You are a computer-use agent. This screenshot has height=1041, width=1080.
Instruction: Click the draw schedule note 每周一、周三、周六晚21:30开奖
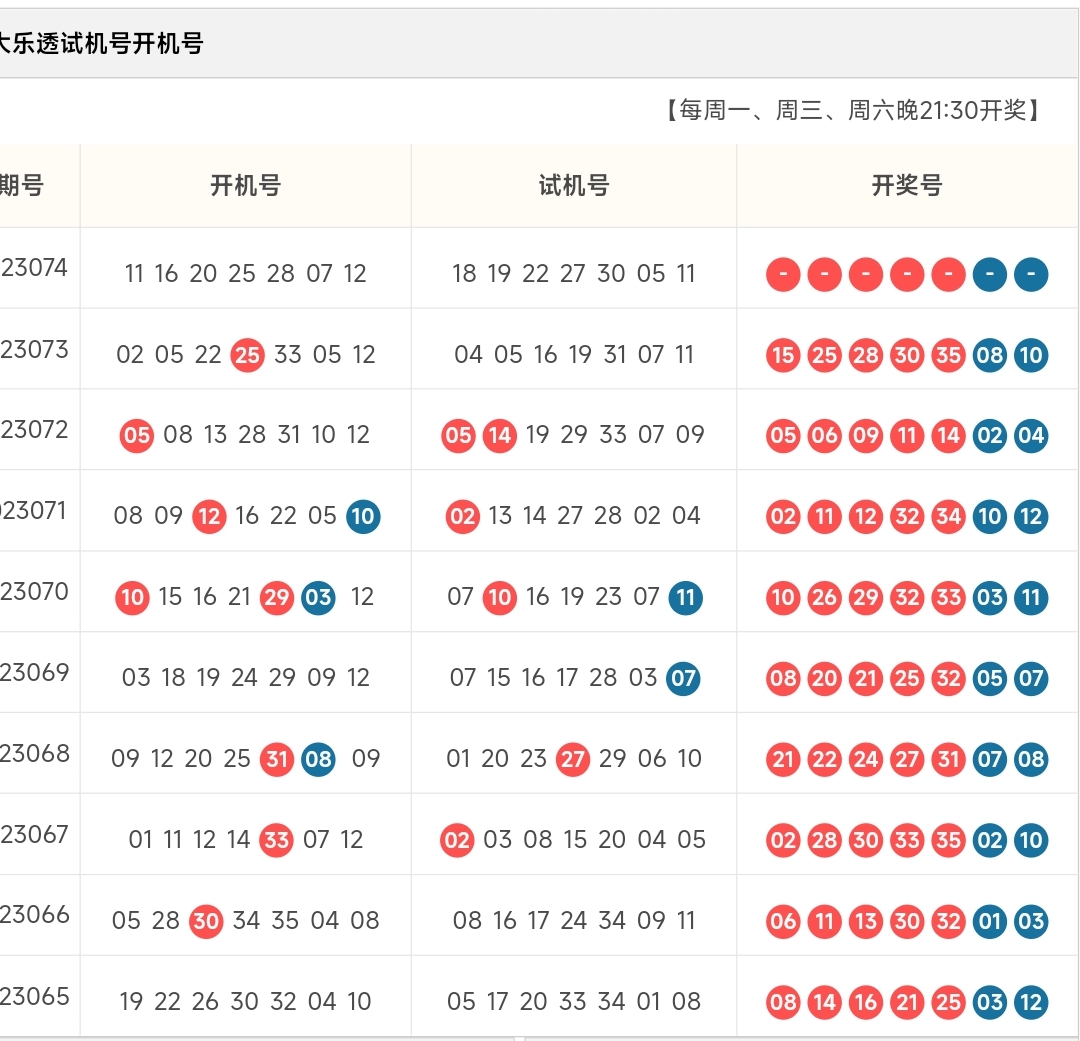(x=852, y=110)
